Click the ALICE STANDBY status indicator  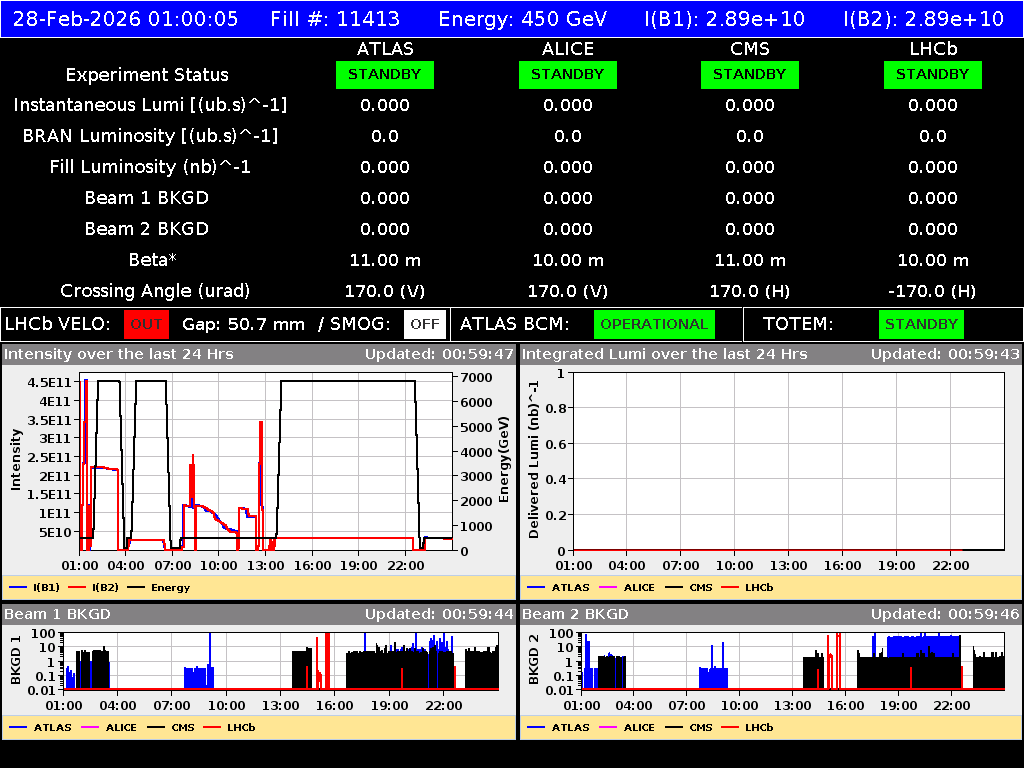pyautogui.click(x=567, y=74)
